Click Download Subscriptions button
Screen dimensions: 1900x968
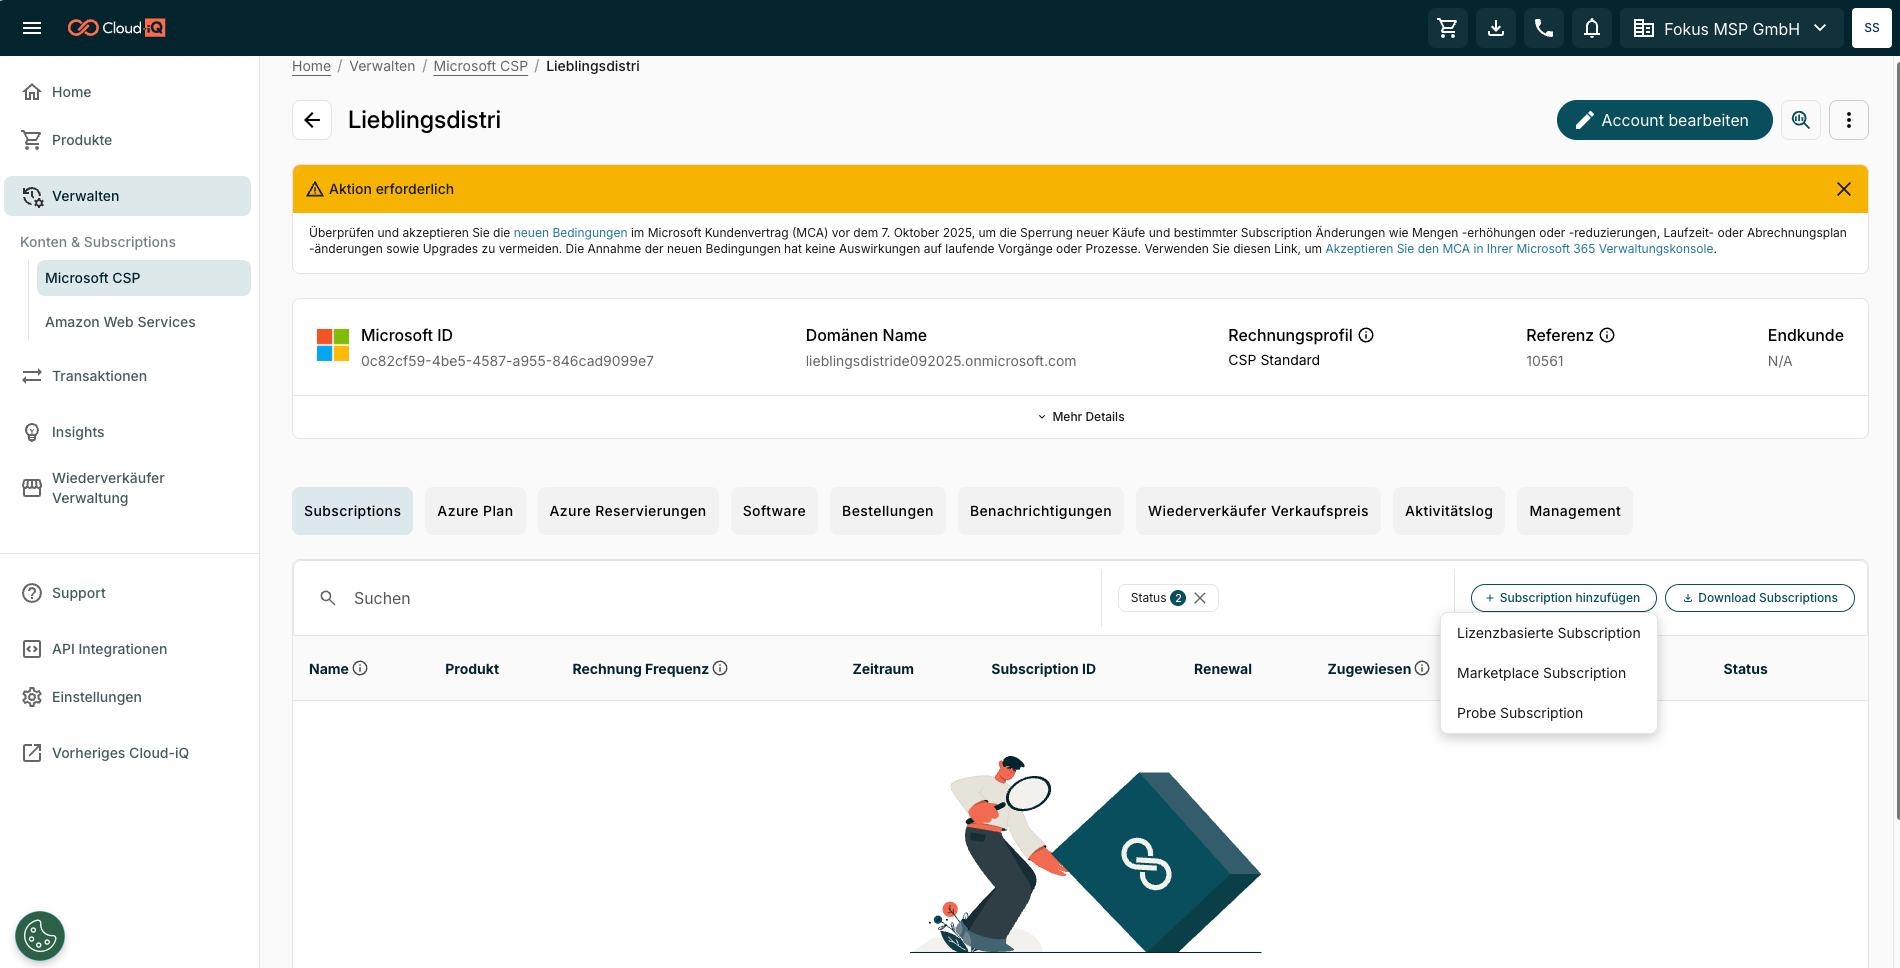[1759, 598]
